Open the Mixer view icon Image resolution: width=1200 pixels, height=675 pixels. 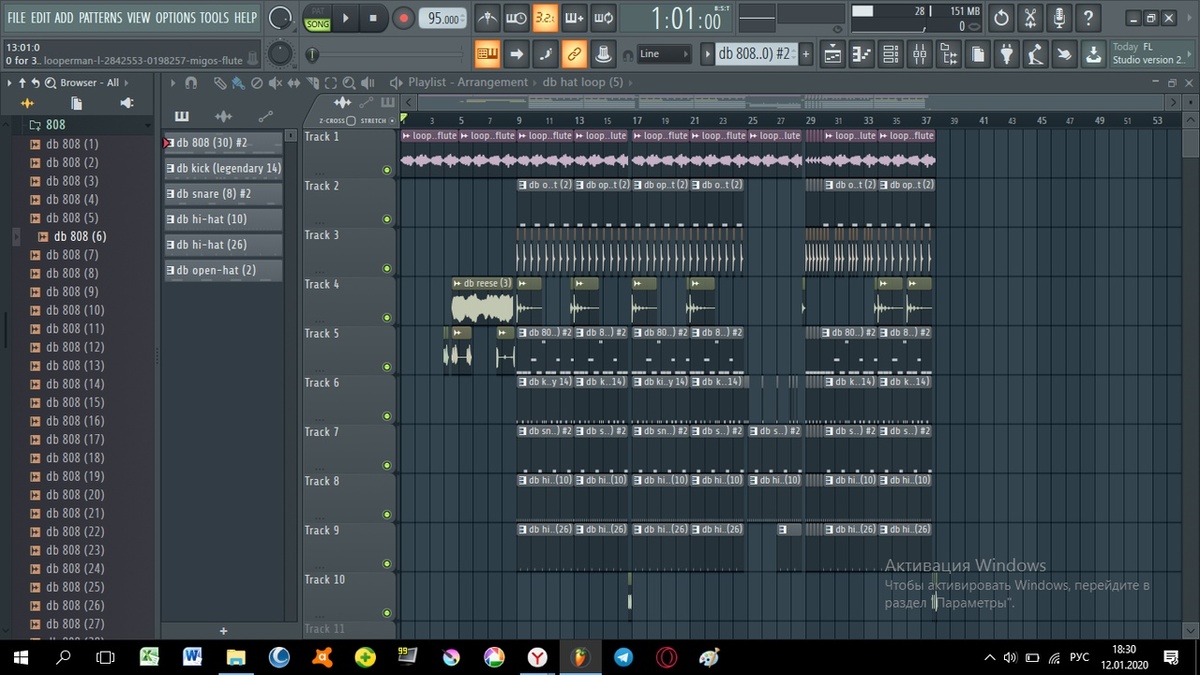click(920, 54)
